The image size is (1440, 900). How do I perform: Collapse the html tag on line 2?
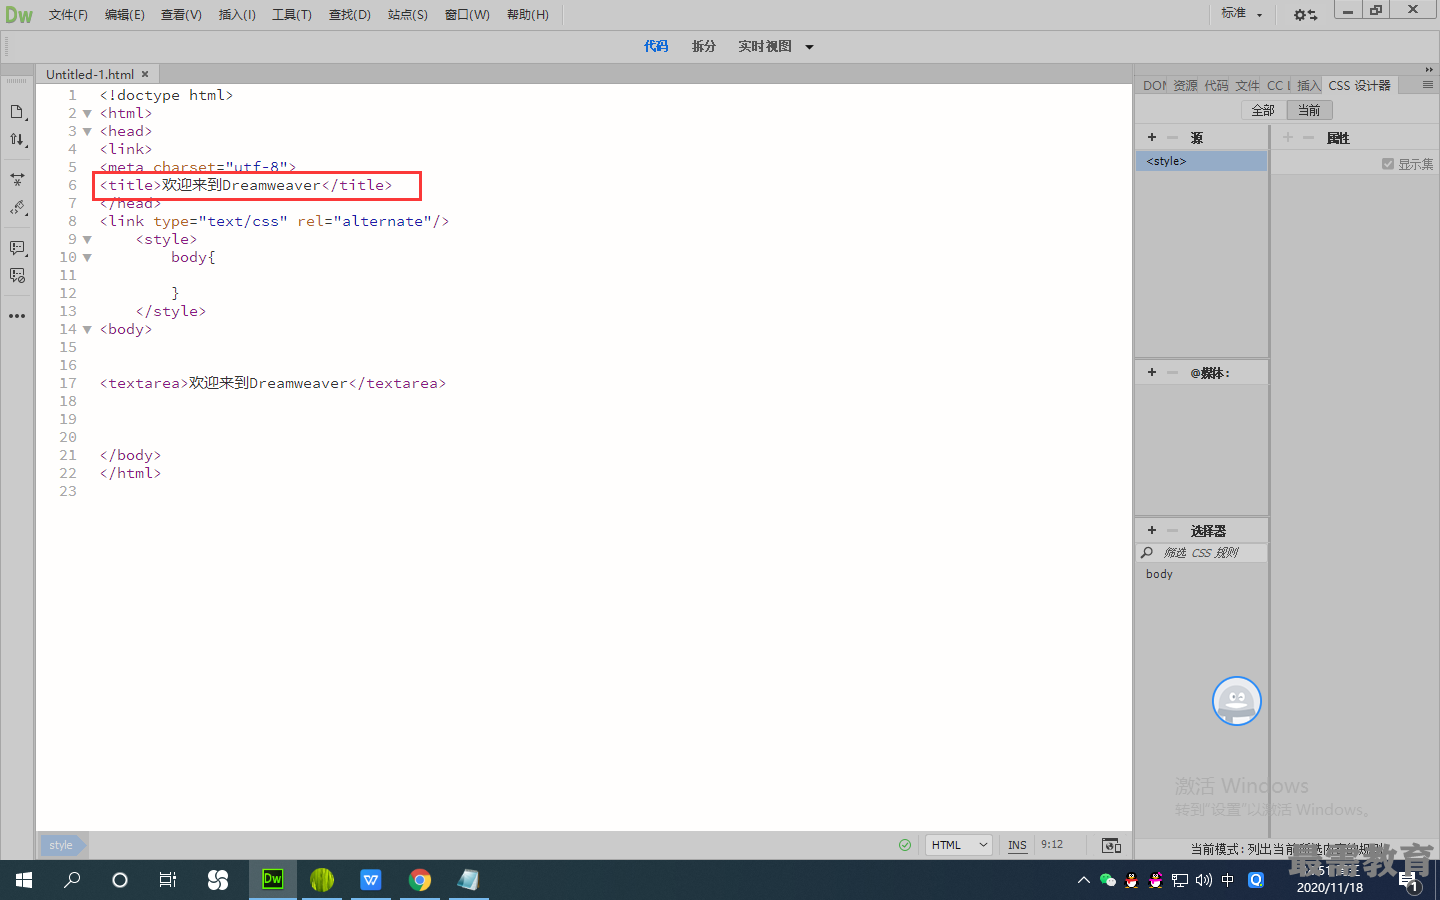tap(87, 114)
